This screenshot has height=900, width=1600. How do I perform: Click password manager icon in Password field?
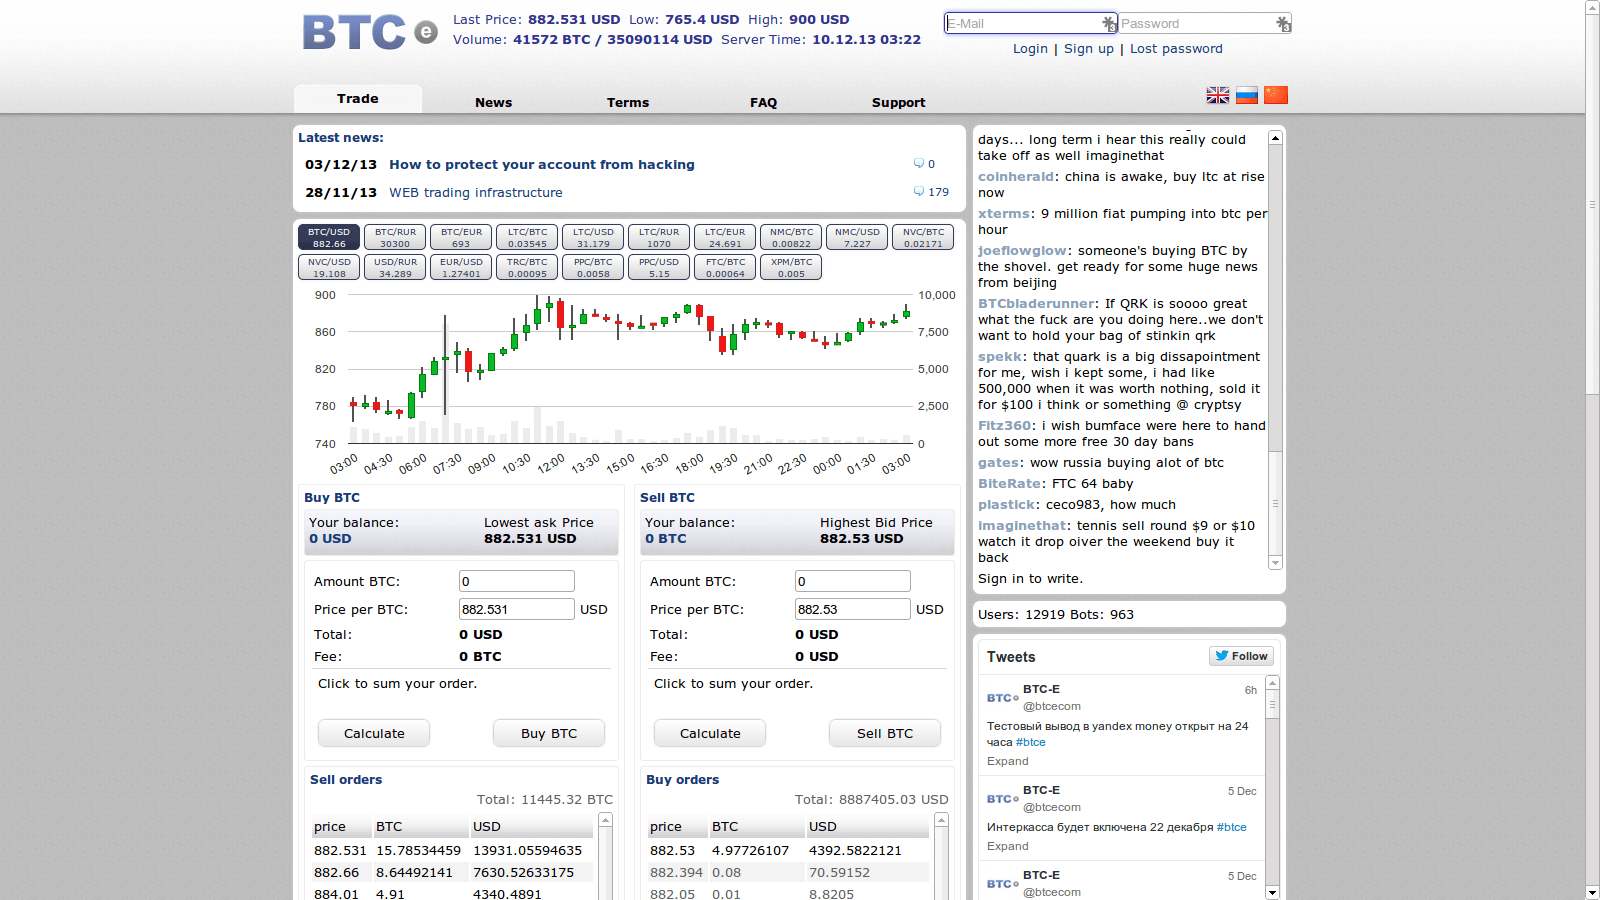1284,23
